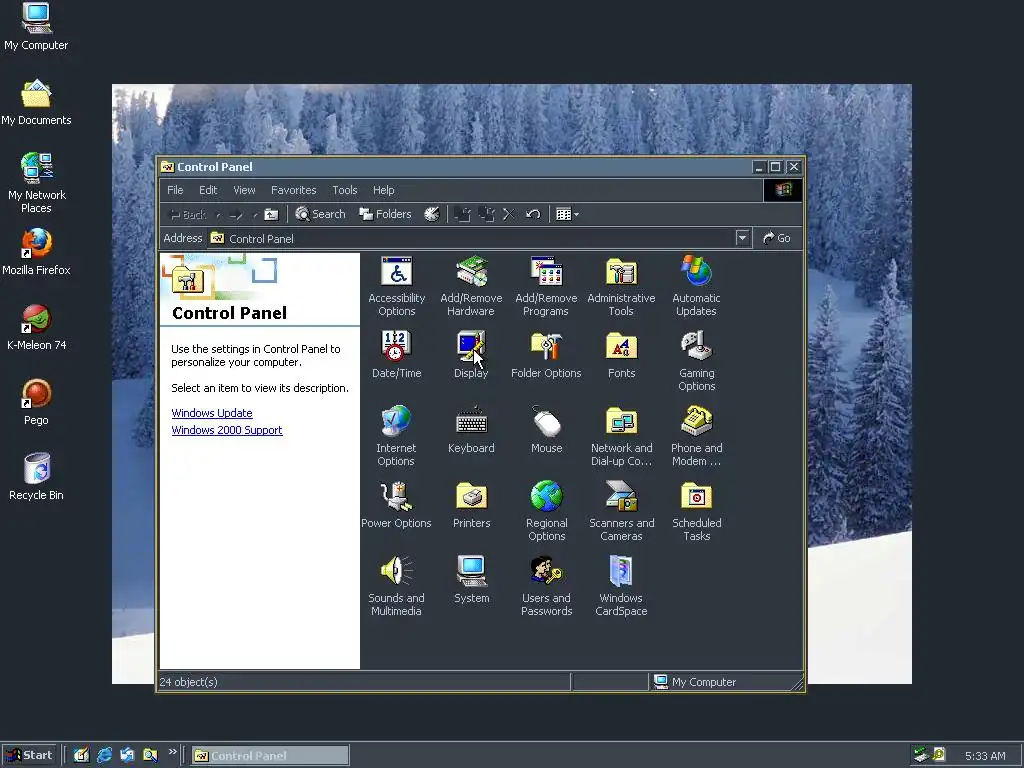Open the Mouse applet

click(x=546, y=430)
